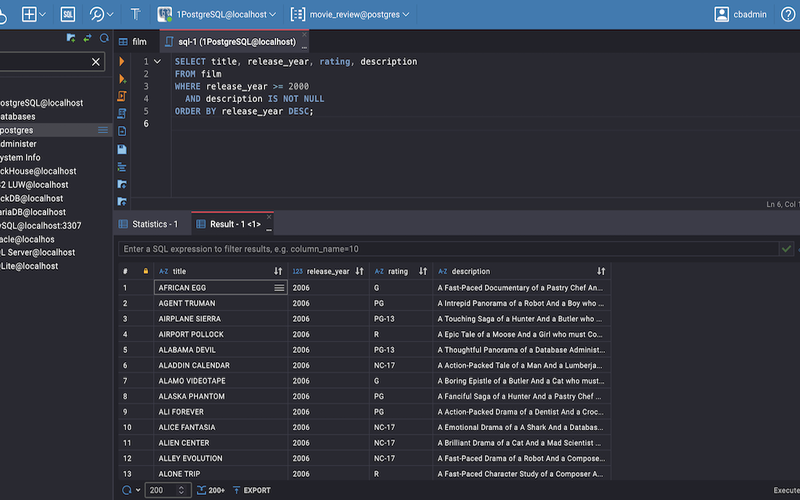The image size is (800, 500).
Task: Show the execution plan icon
Action: 122,113
